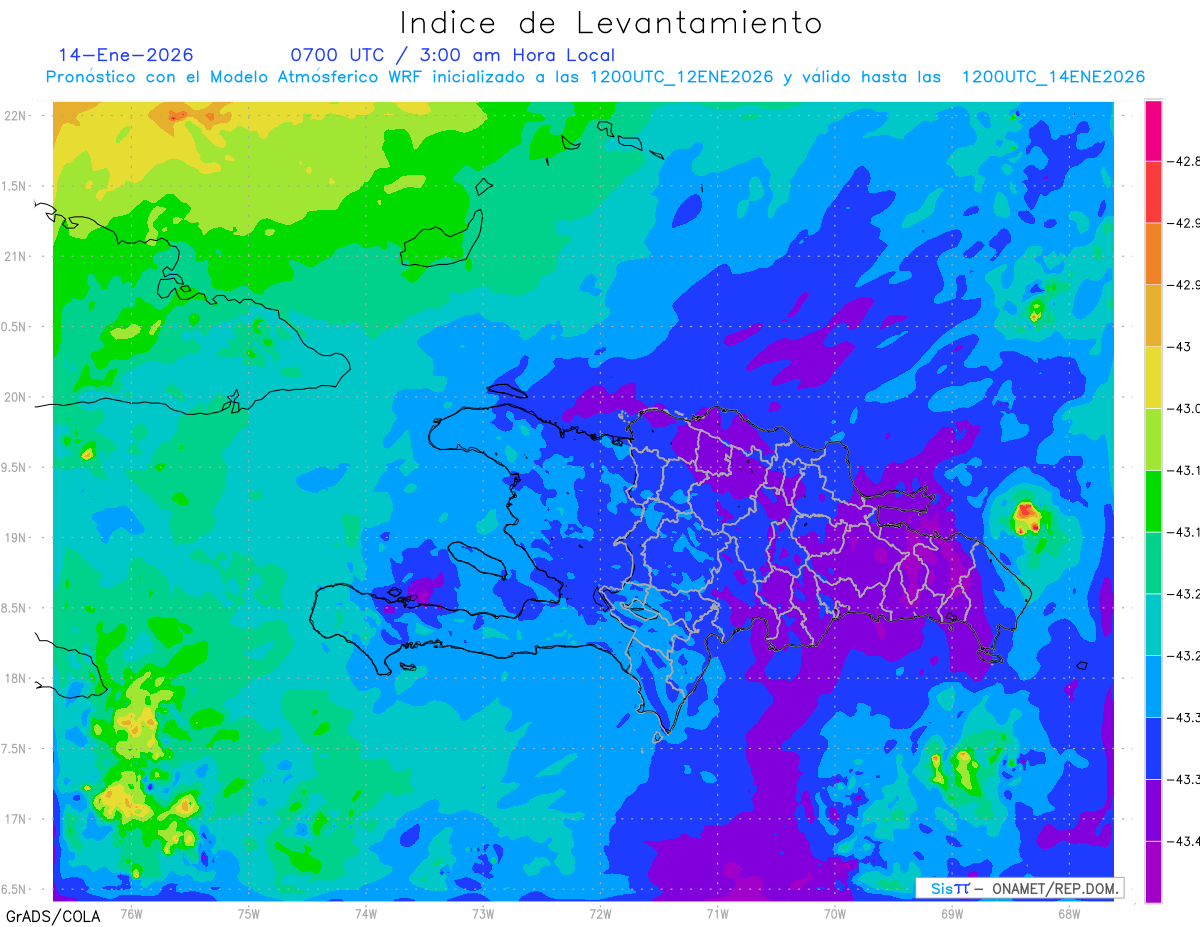Click the 'SisTT - ONAMET/REP.DOM.' credit box

pos(1019,888)
